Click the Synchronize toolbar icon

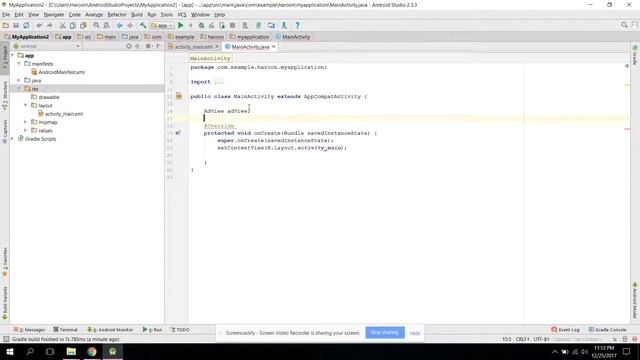pyautogui.click(x=26, y=25)
